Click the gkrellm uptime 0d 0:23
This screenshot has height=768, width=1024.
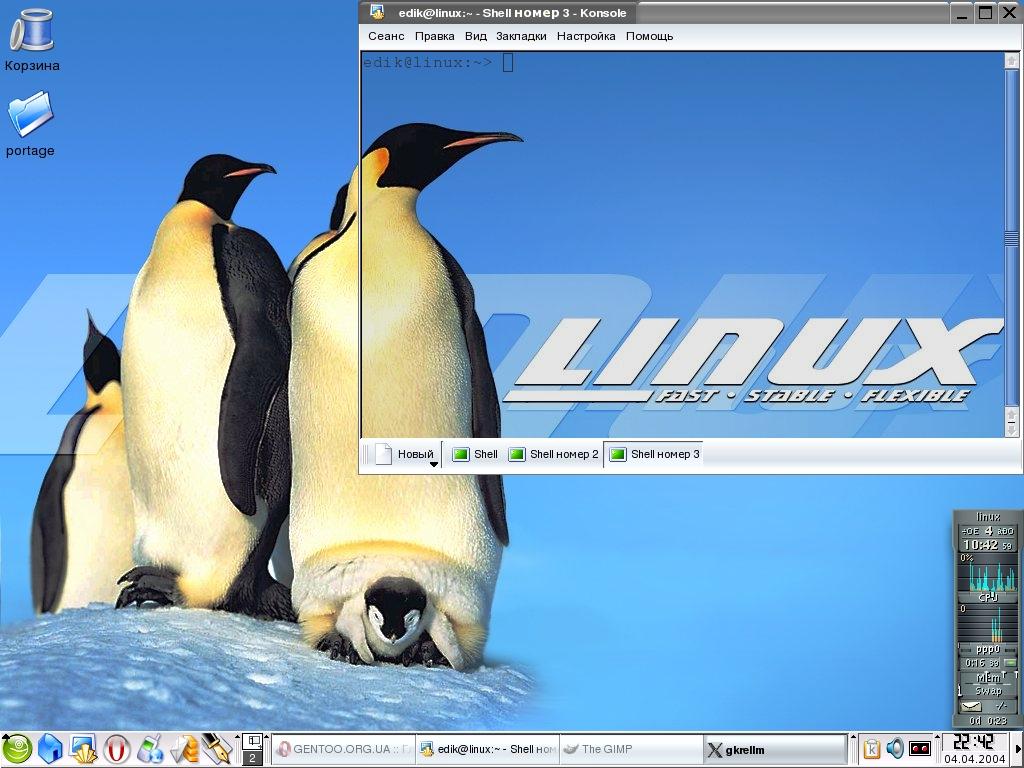pos(988,720)
